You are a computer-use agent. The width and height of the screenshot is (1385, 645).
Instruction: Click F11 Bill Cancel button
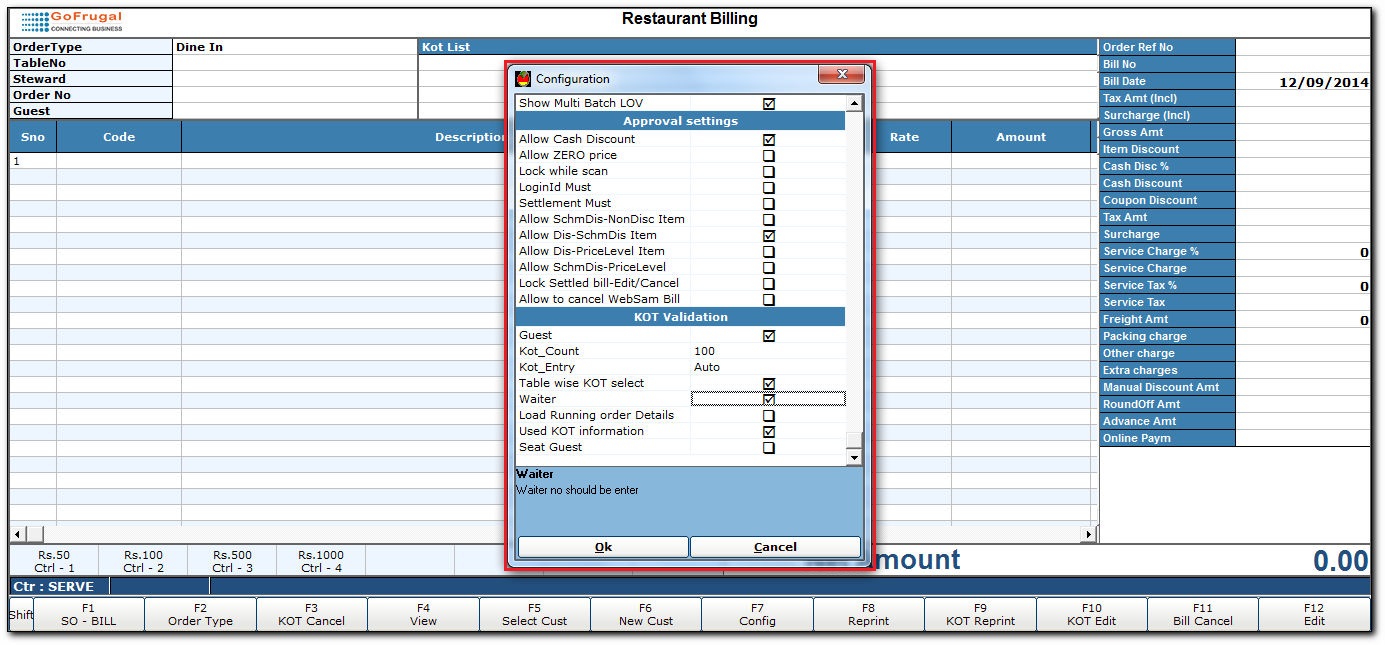coord(1203,614)
